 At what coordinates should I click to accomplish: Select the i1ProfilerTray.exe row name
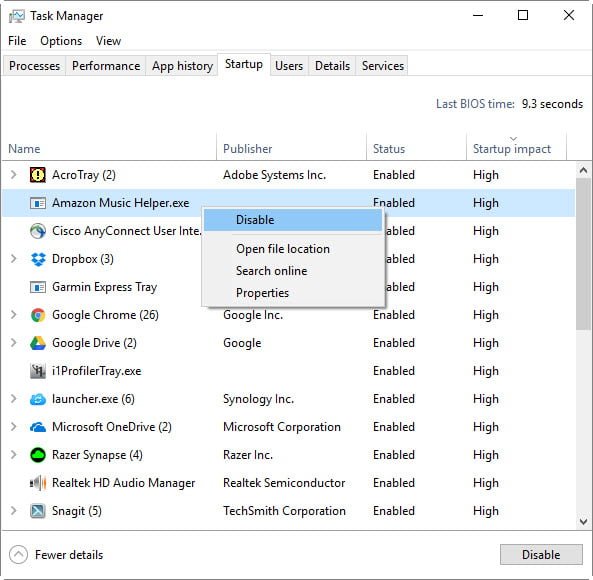click(96, 371)
